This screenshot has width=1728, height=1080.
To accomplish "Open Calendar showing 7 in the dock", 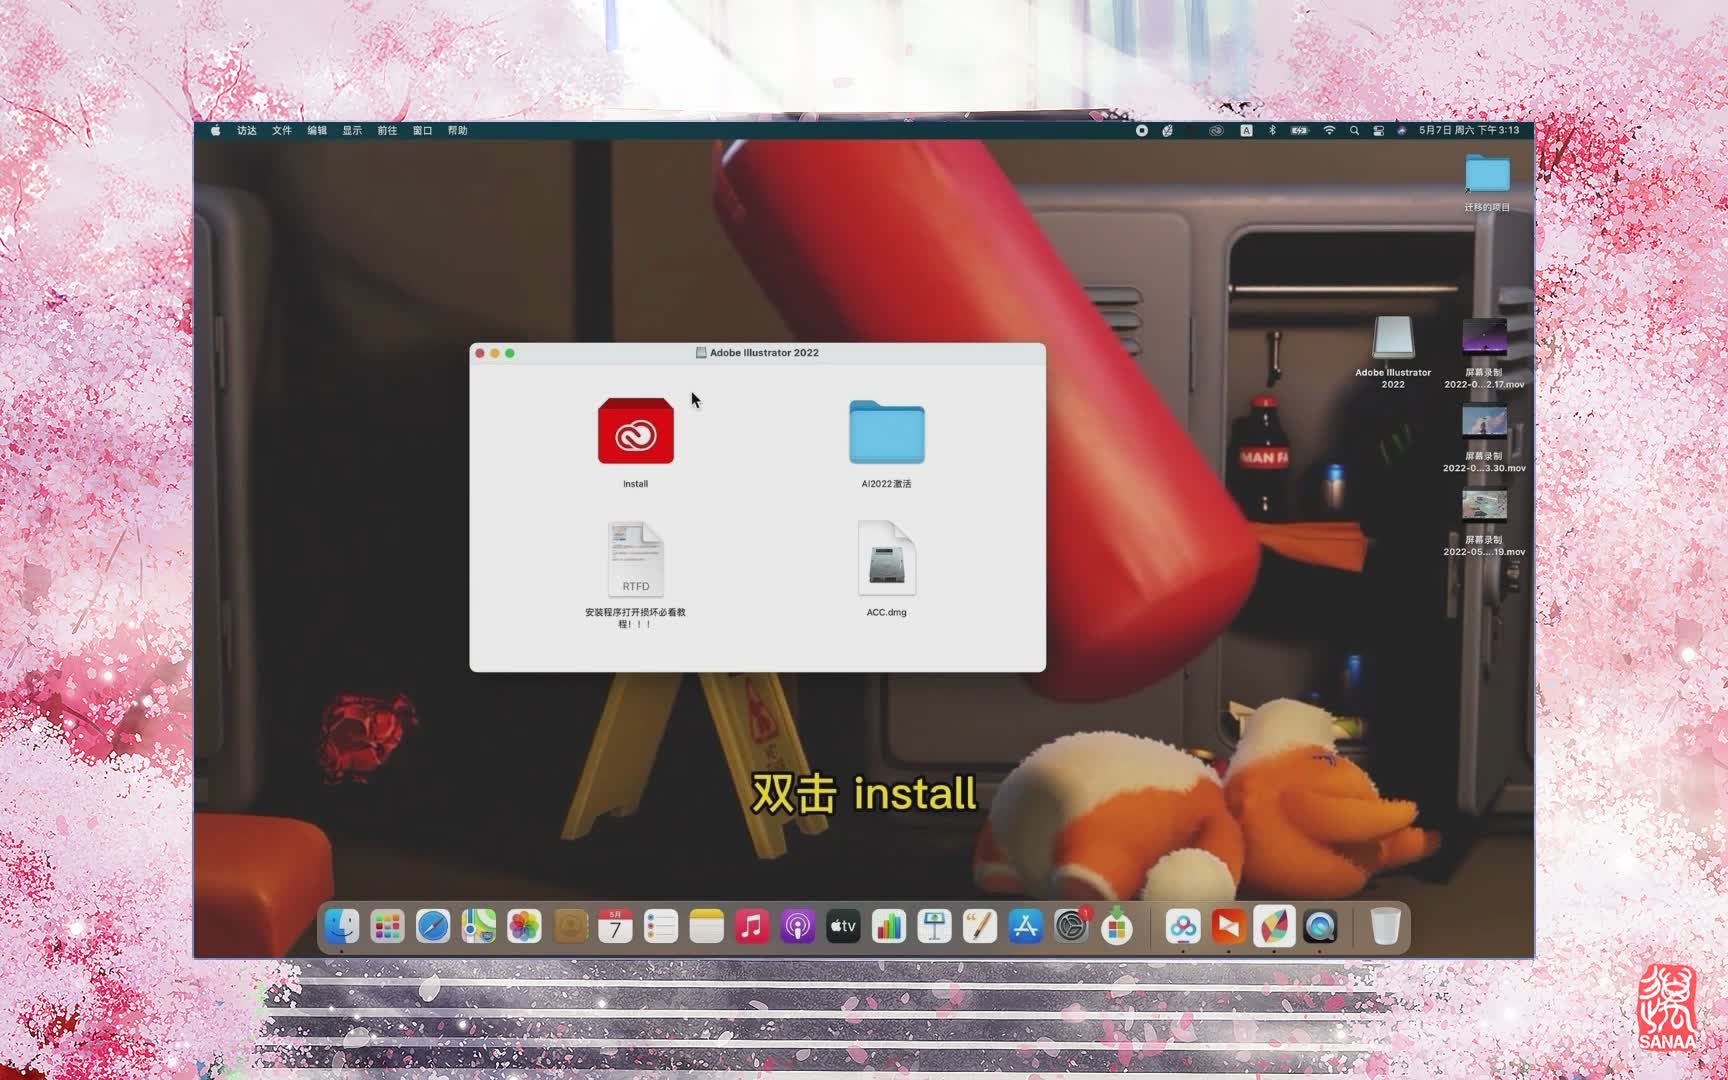I will click(x=615, y=926).
